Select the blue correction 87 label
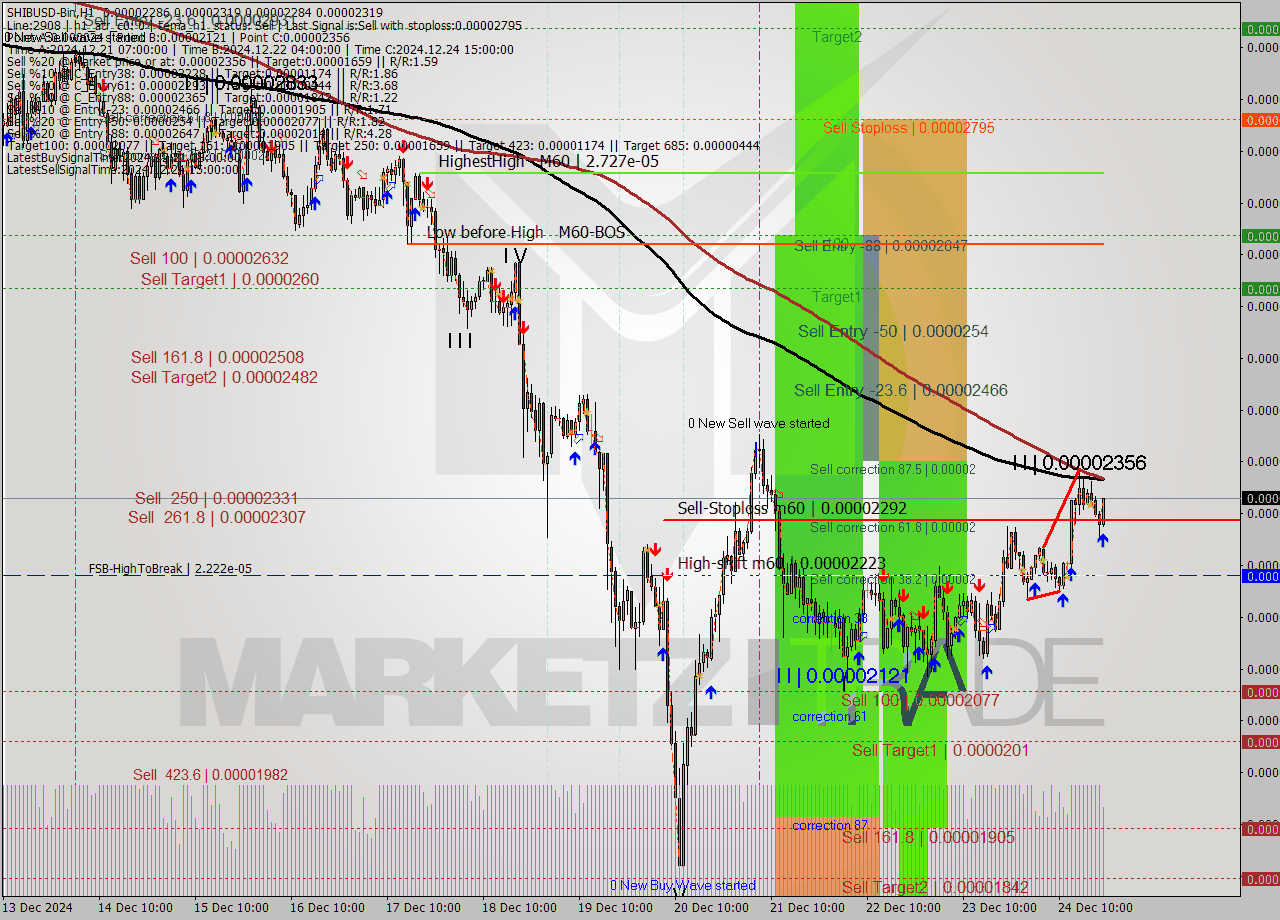Screen dimensions: 1280x920 coord(829,825)
